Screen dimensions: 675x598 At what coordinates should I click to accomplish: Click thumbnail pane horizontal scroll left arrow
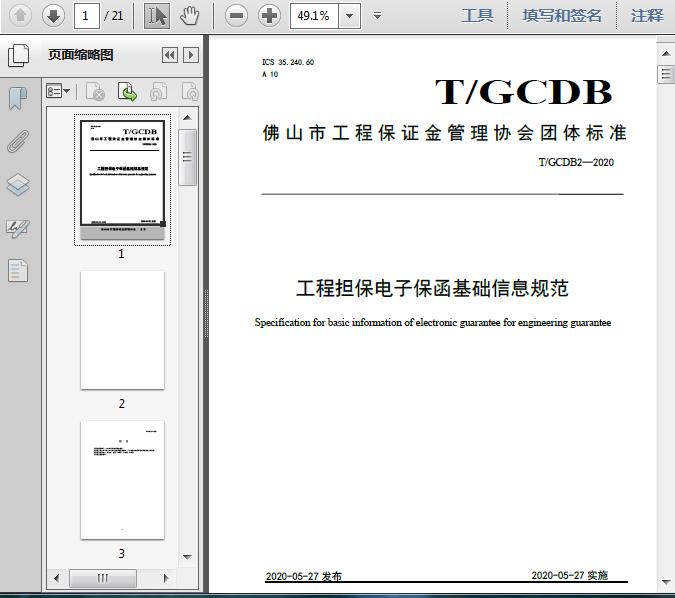[x=56, y=578]
